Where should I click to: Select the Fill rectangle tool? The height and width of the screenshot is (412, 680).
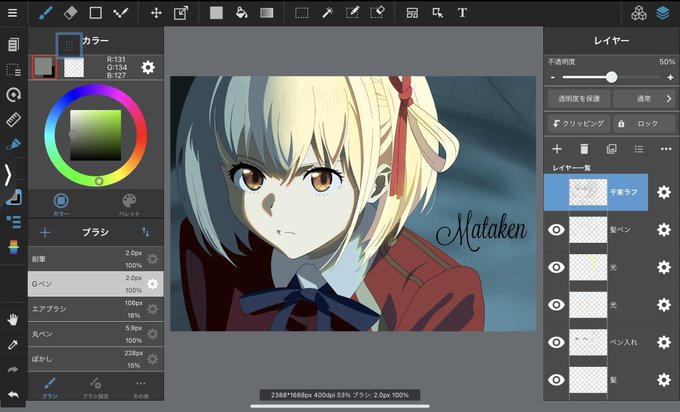coord(216,13)
